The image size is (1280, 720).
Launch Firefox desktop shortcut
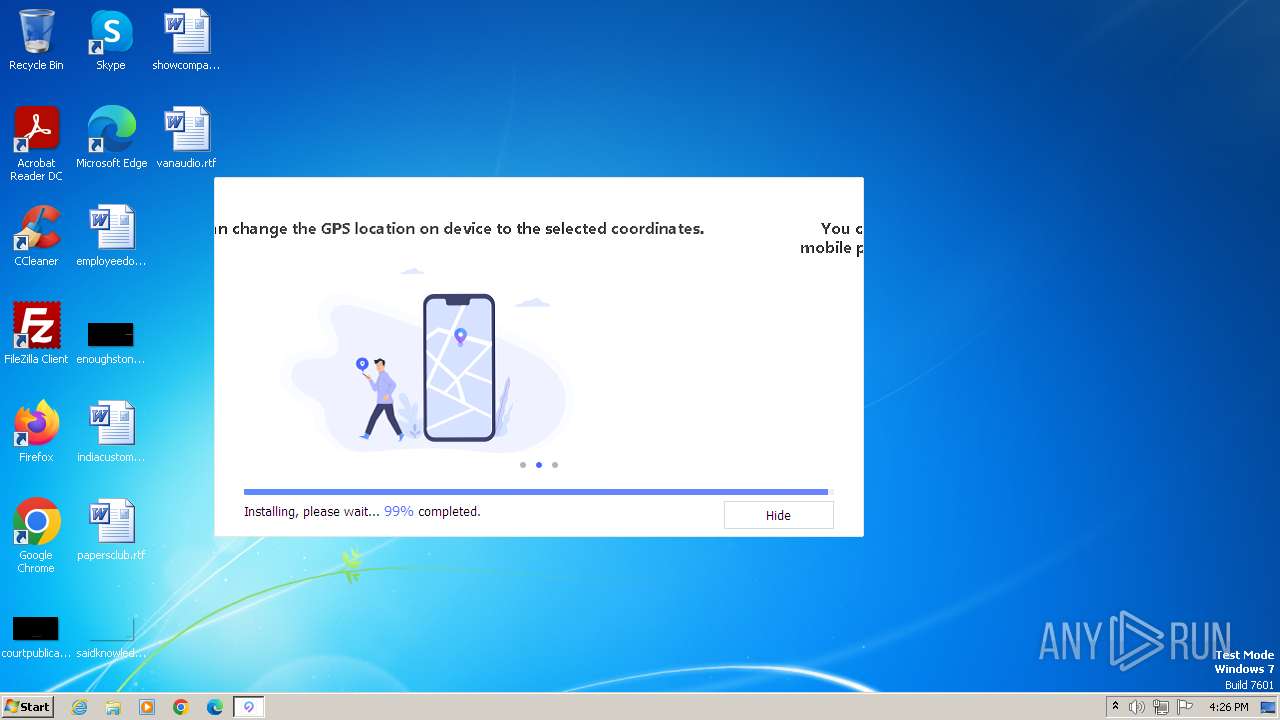[x=36, y=432]
